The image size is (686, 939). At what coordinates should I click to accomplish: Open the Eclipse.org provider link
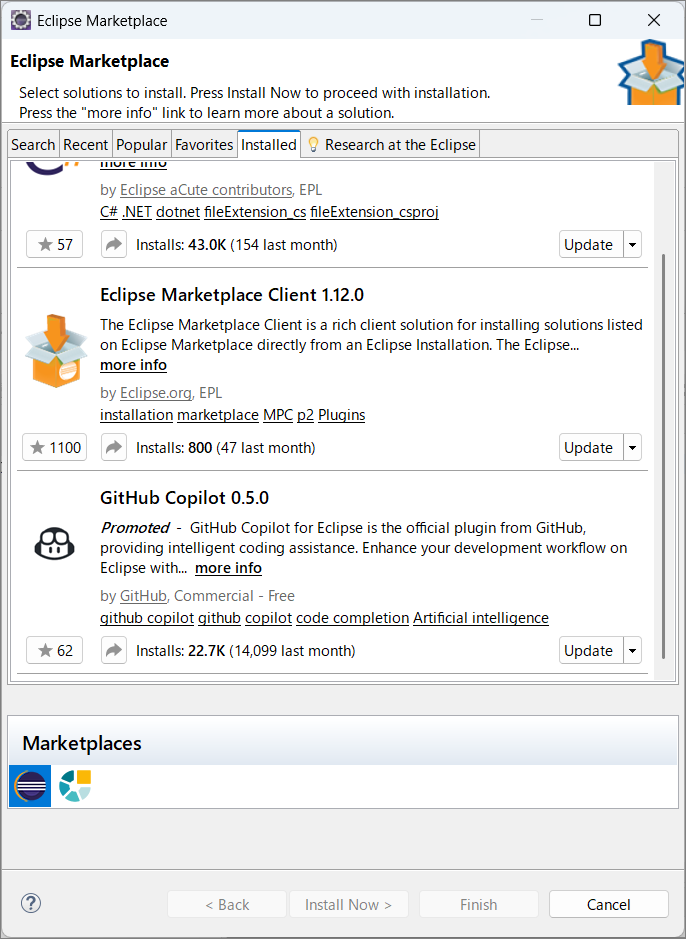click(x=156, y=393)
